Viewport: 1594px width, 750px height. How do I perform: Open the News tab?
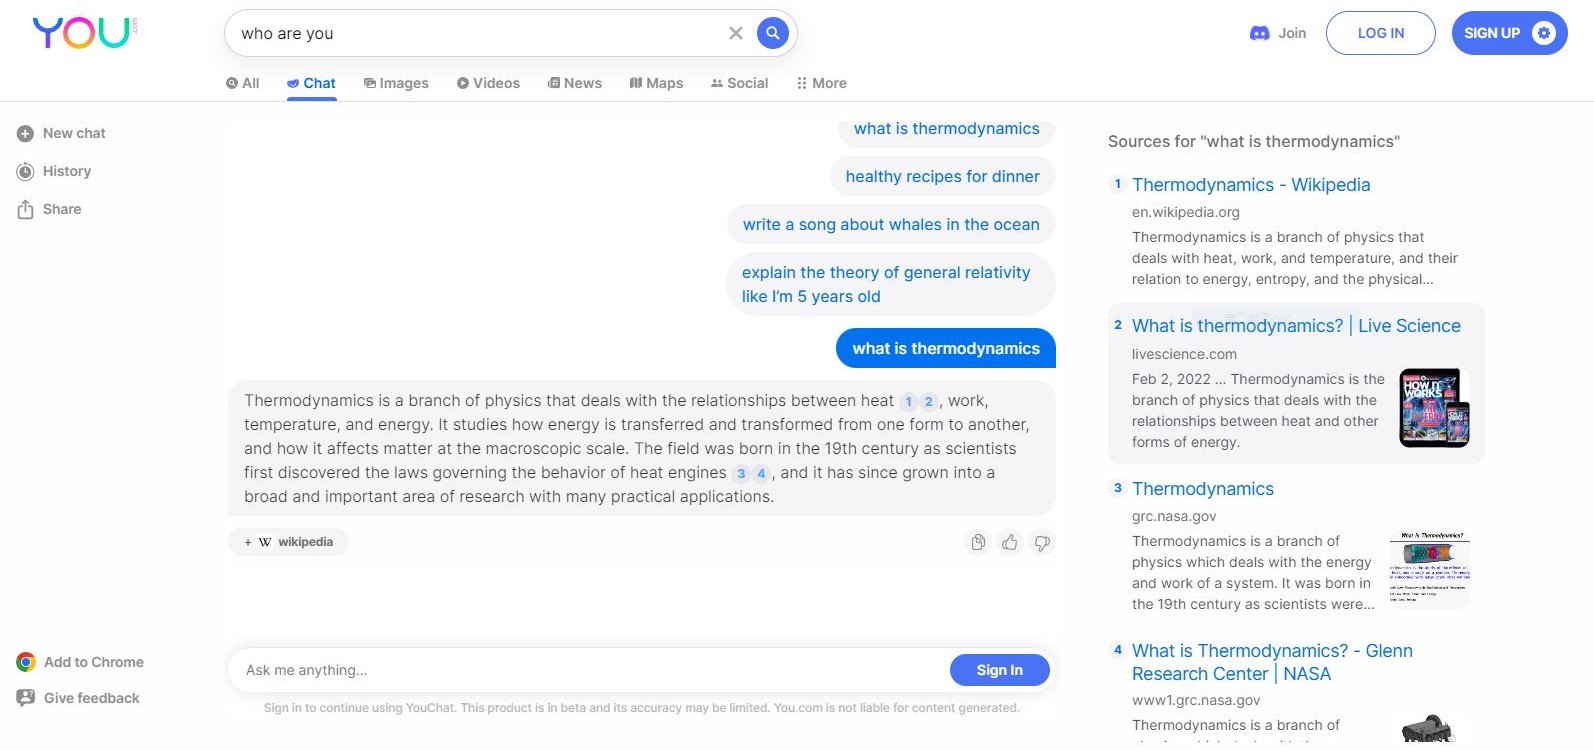tap(575, 83)
